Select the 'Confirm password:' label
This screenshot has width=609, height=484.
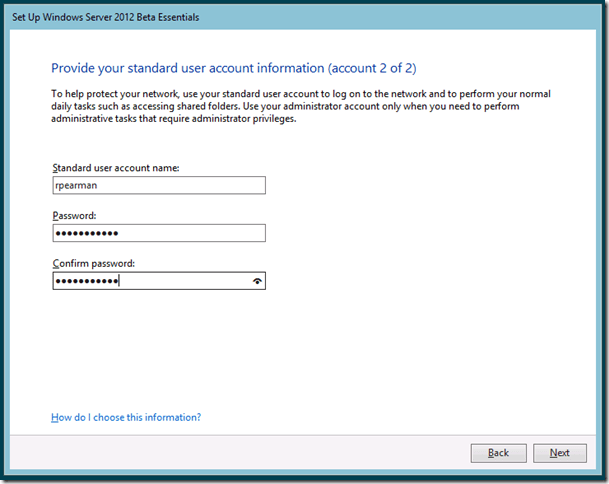[93, 264]
